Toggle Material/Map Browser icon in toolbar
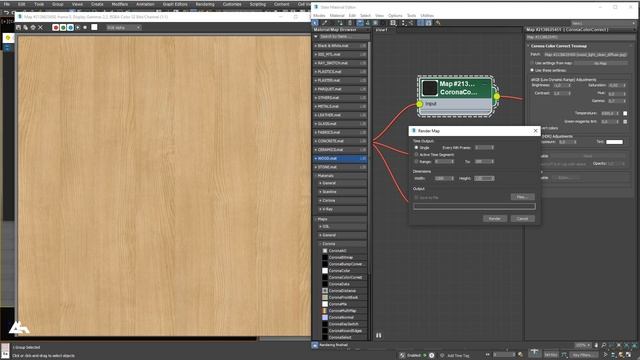 coord(421,23)
